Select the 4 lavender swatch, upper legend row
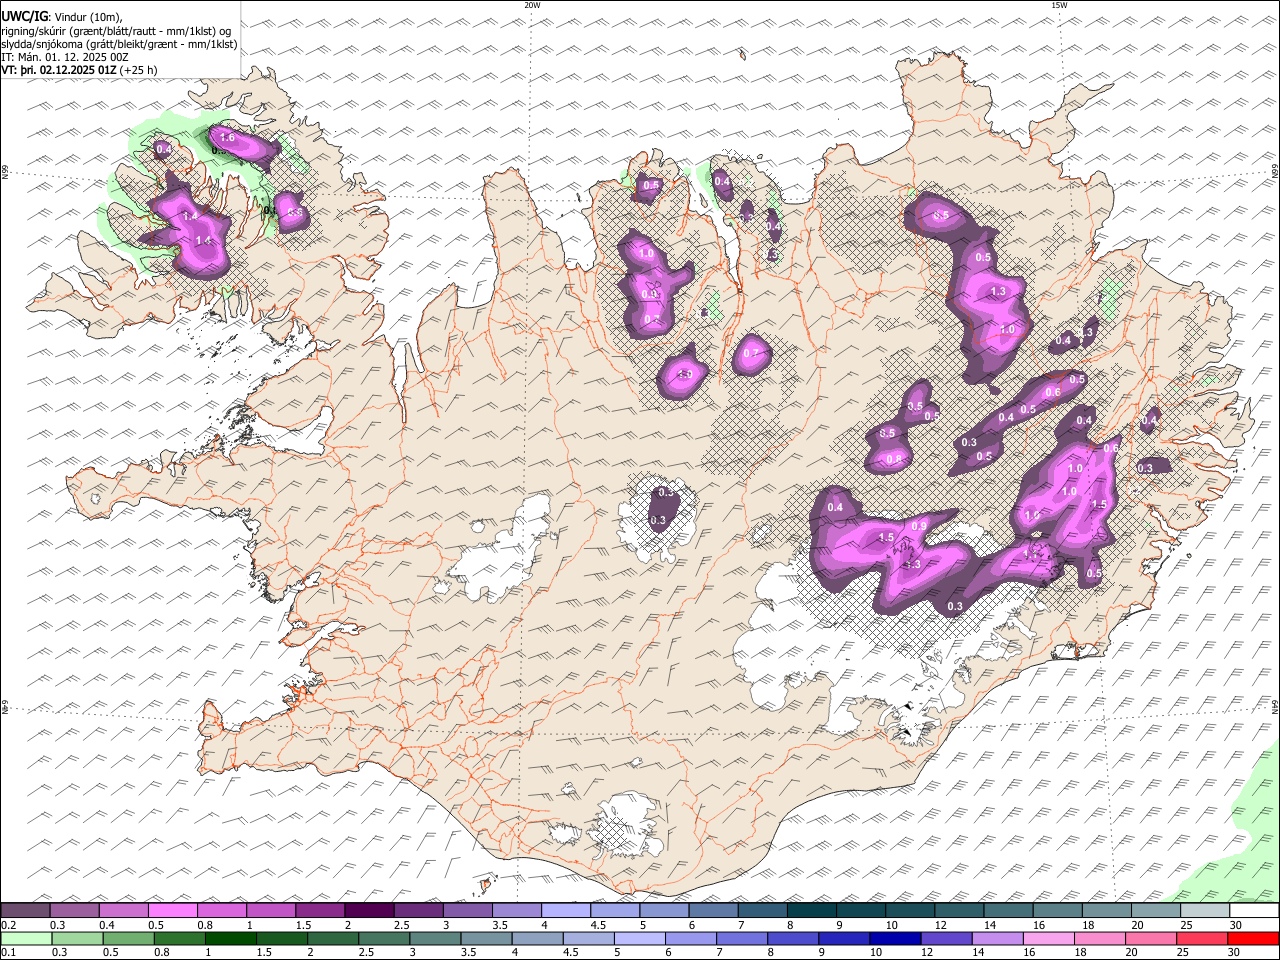Image resolution: width=1280 pixels, height=960 pixels. pyautogui.click(x=566, y=911)
